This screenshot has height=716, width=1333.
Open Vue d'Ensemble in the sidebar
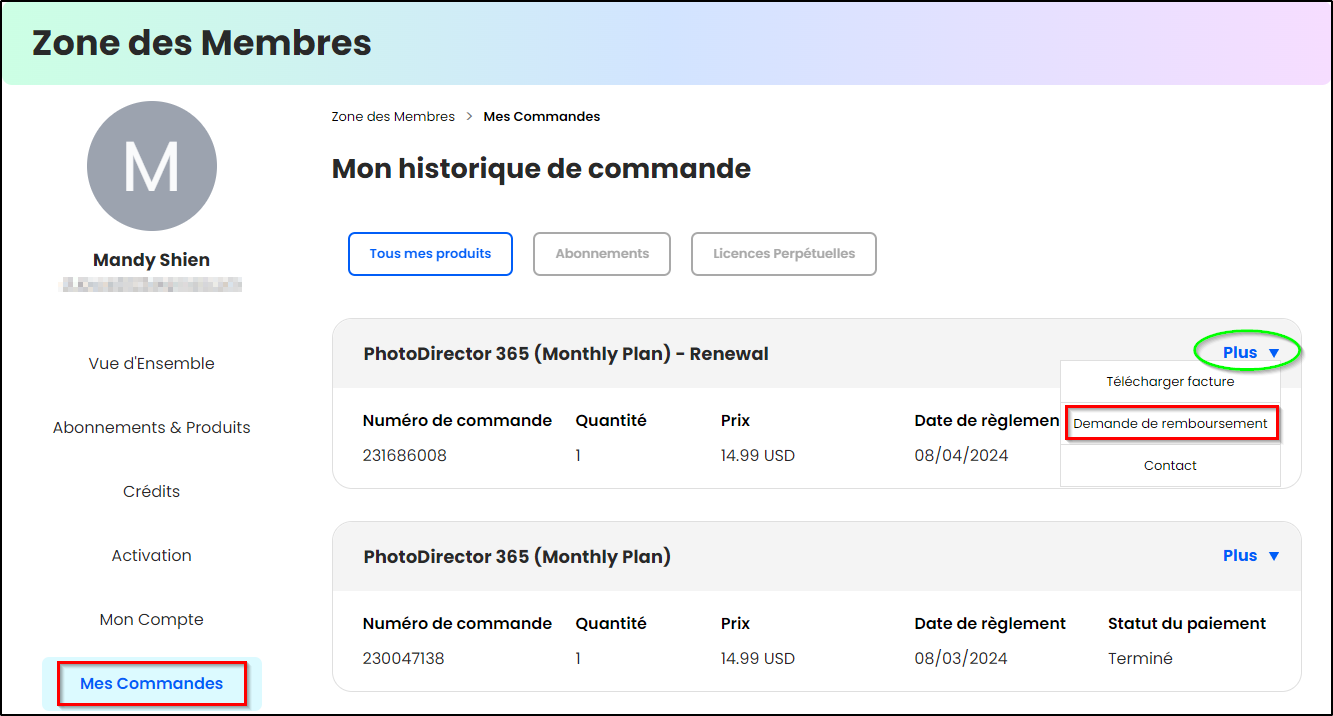point(152,364)
